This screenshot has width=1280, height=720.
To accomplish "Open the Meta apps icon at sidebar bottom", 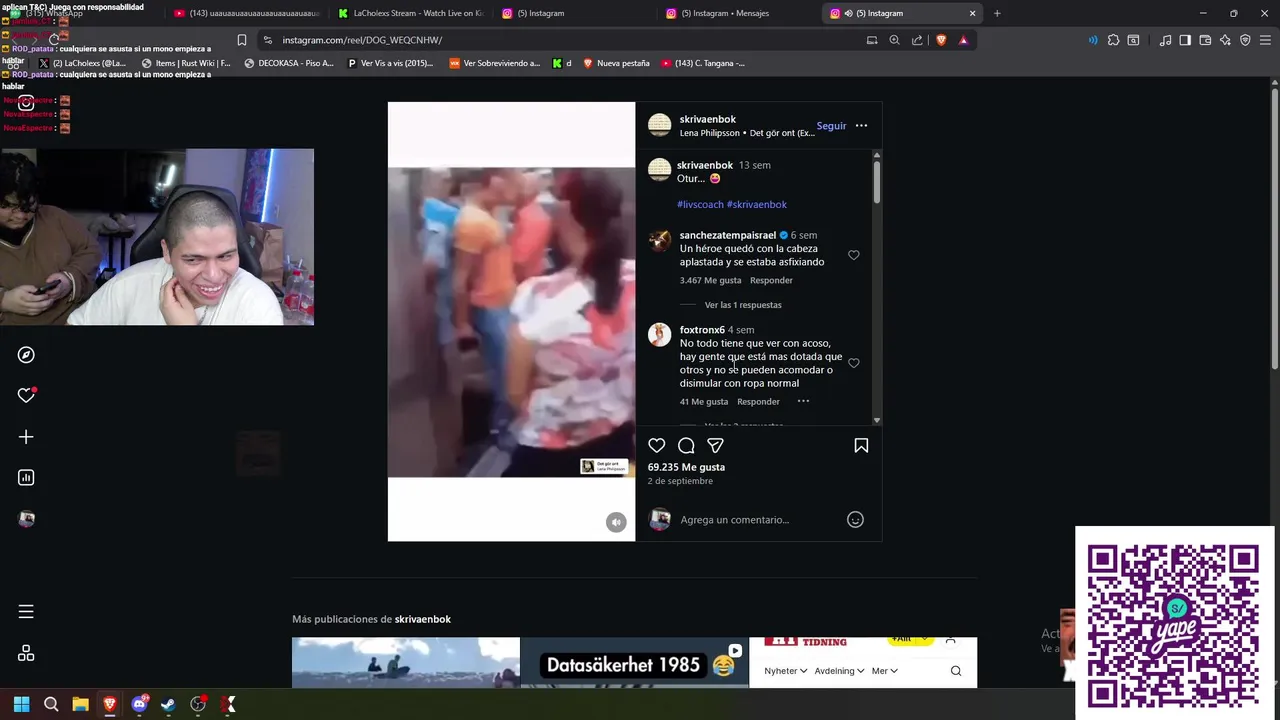I will point(26,653).
